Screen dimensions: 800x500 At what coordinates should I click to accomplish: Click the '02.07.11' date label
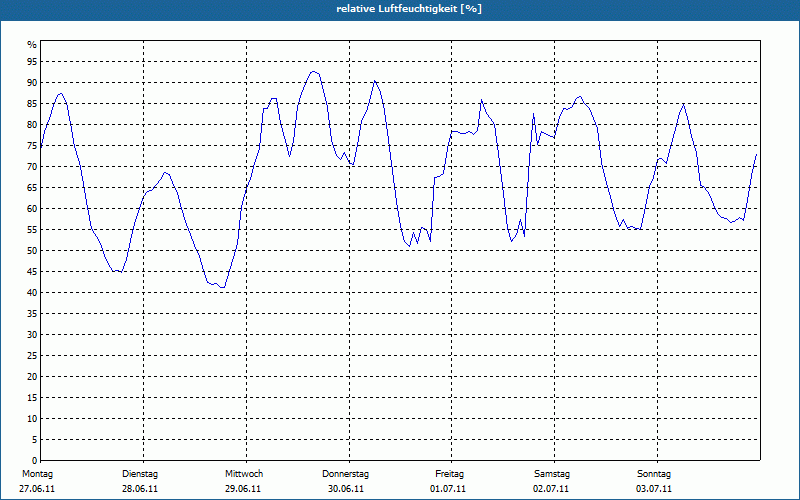pyautogui.click(x=551, y=489)
